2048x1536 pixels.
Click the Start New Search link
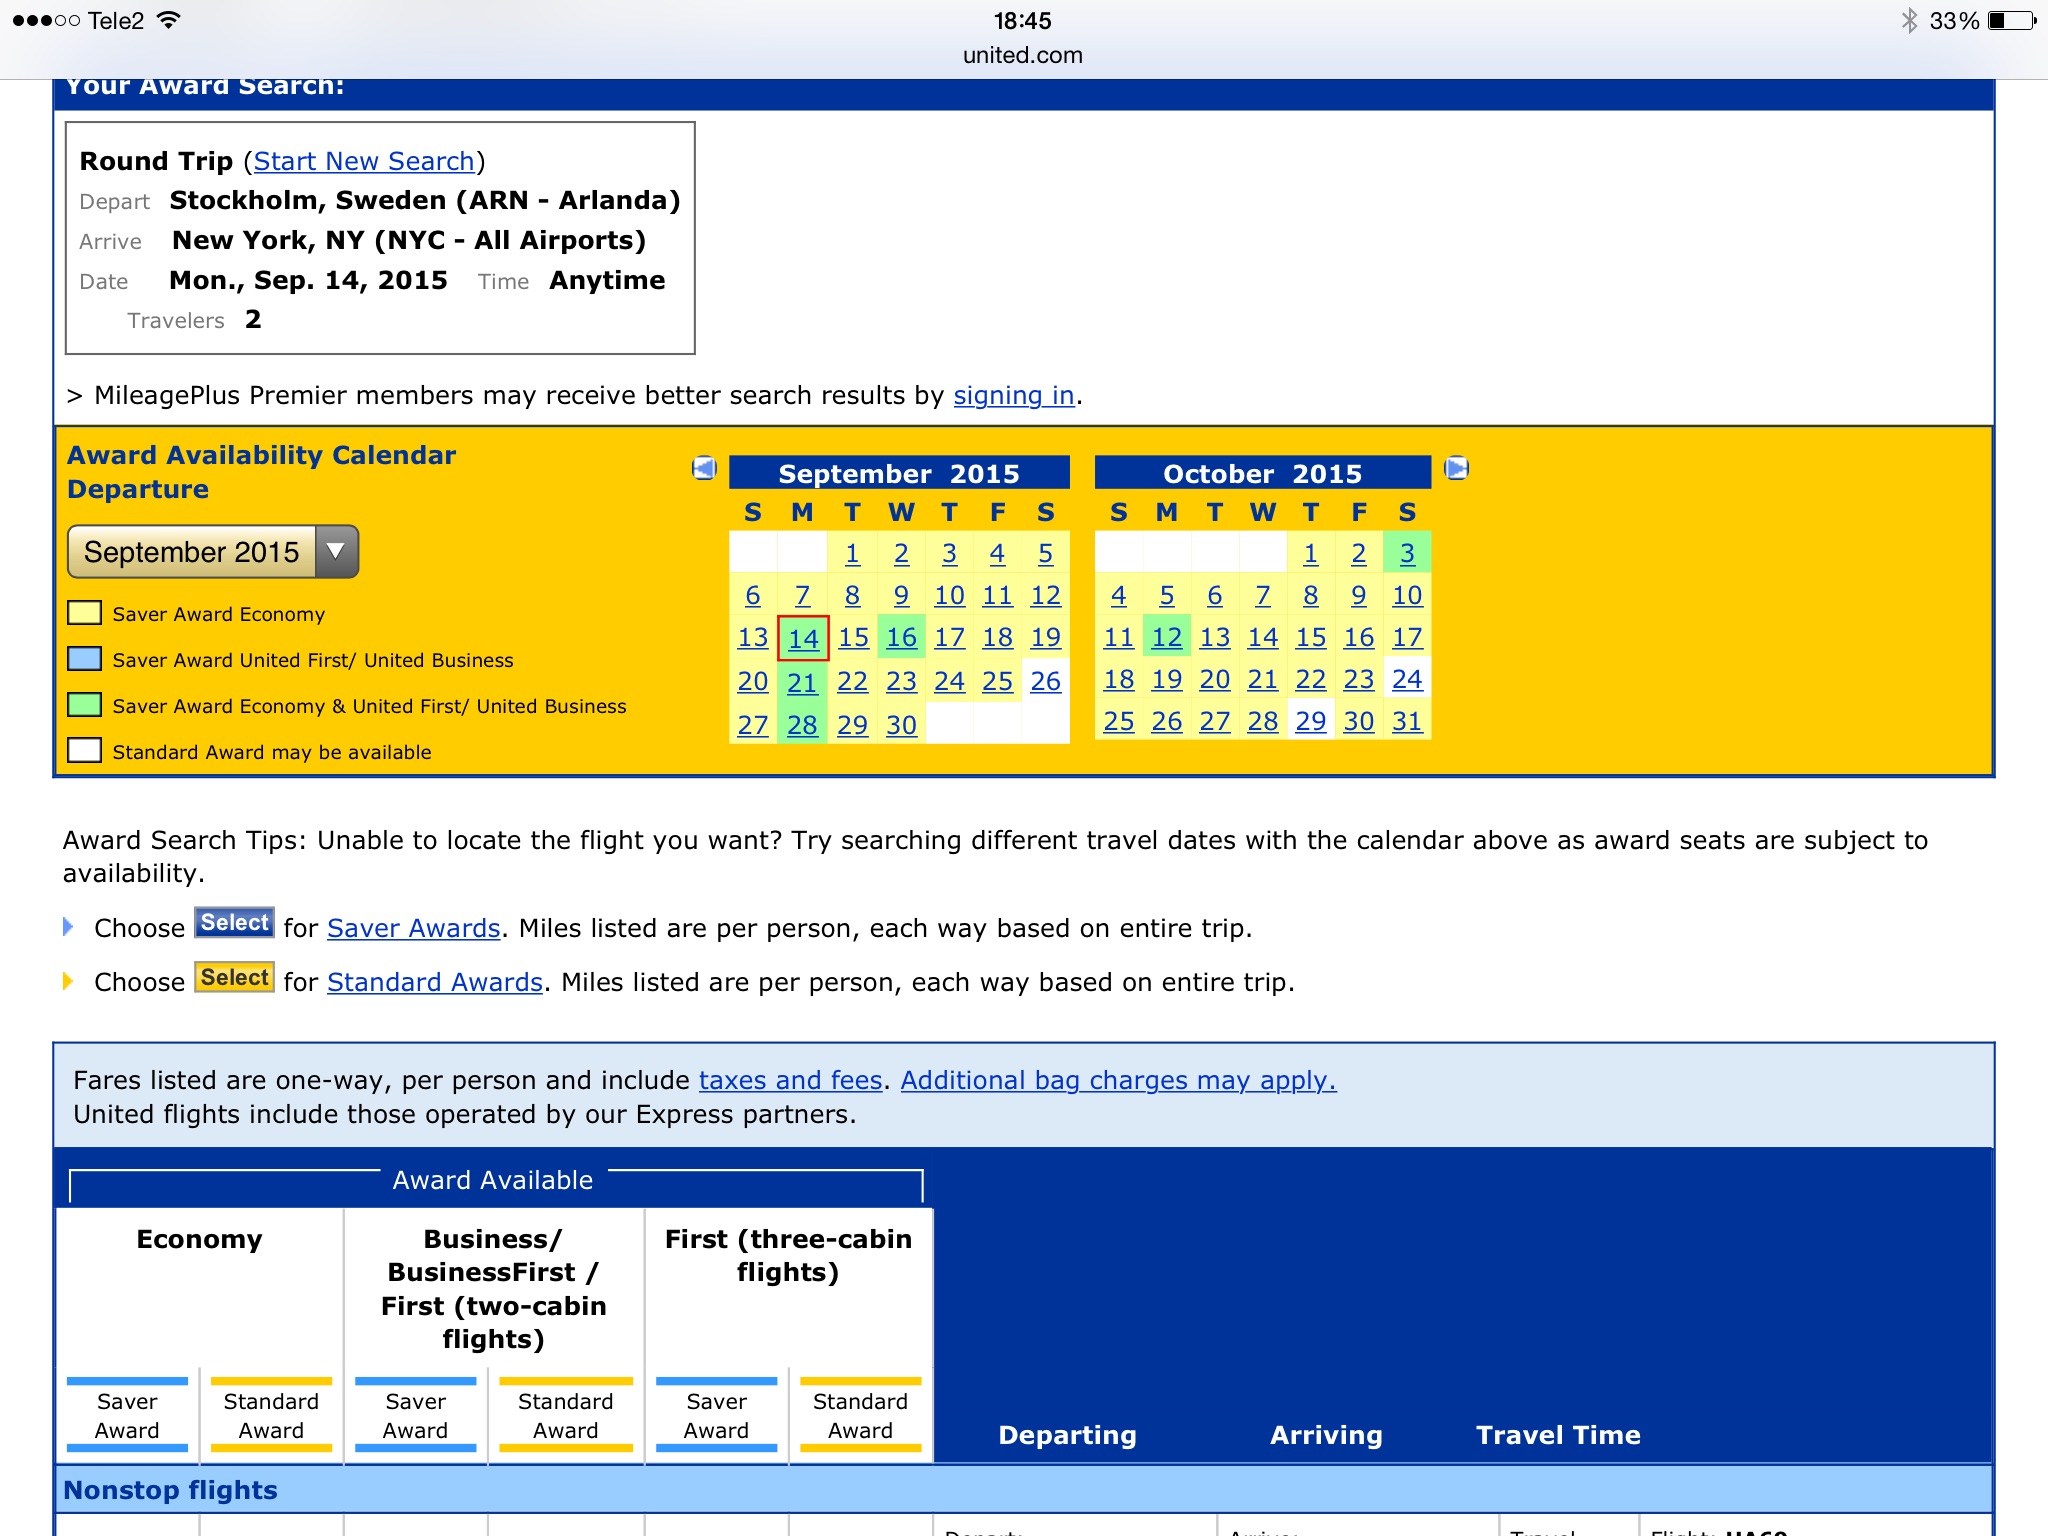click(x=364, y=161)
